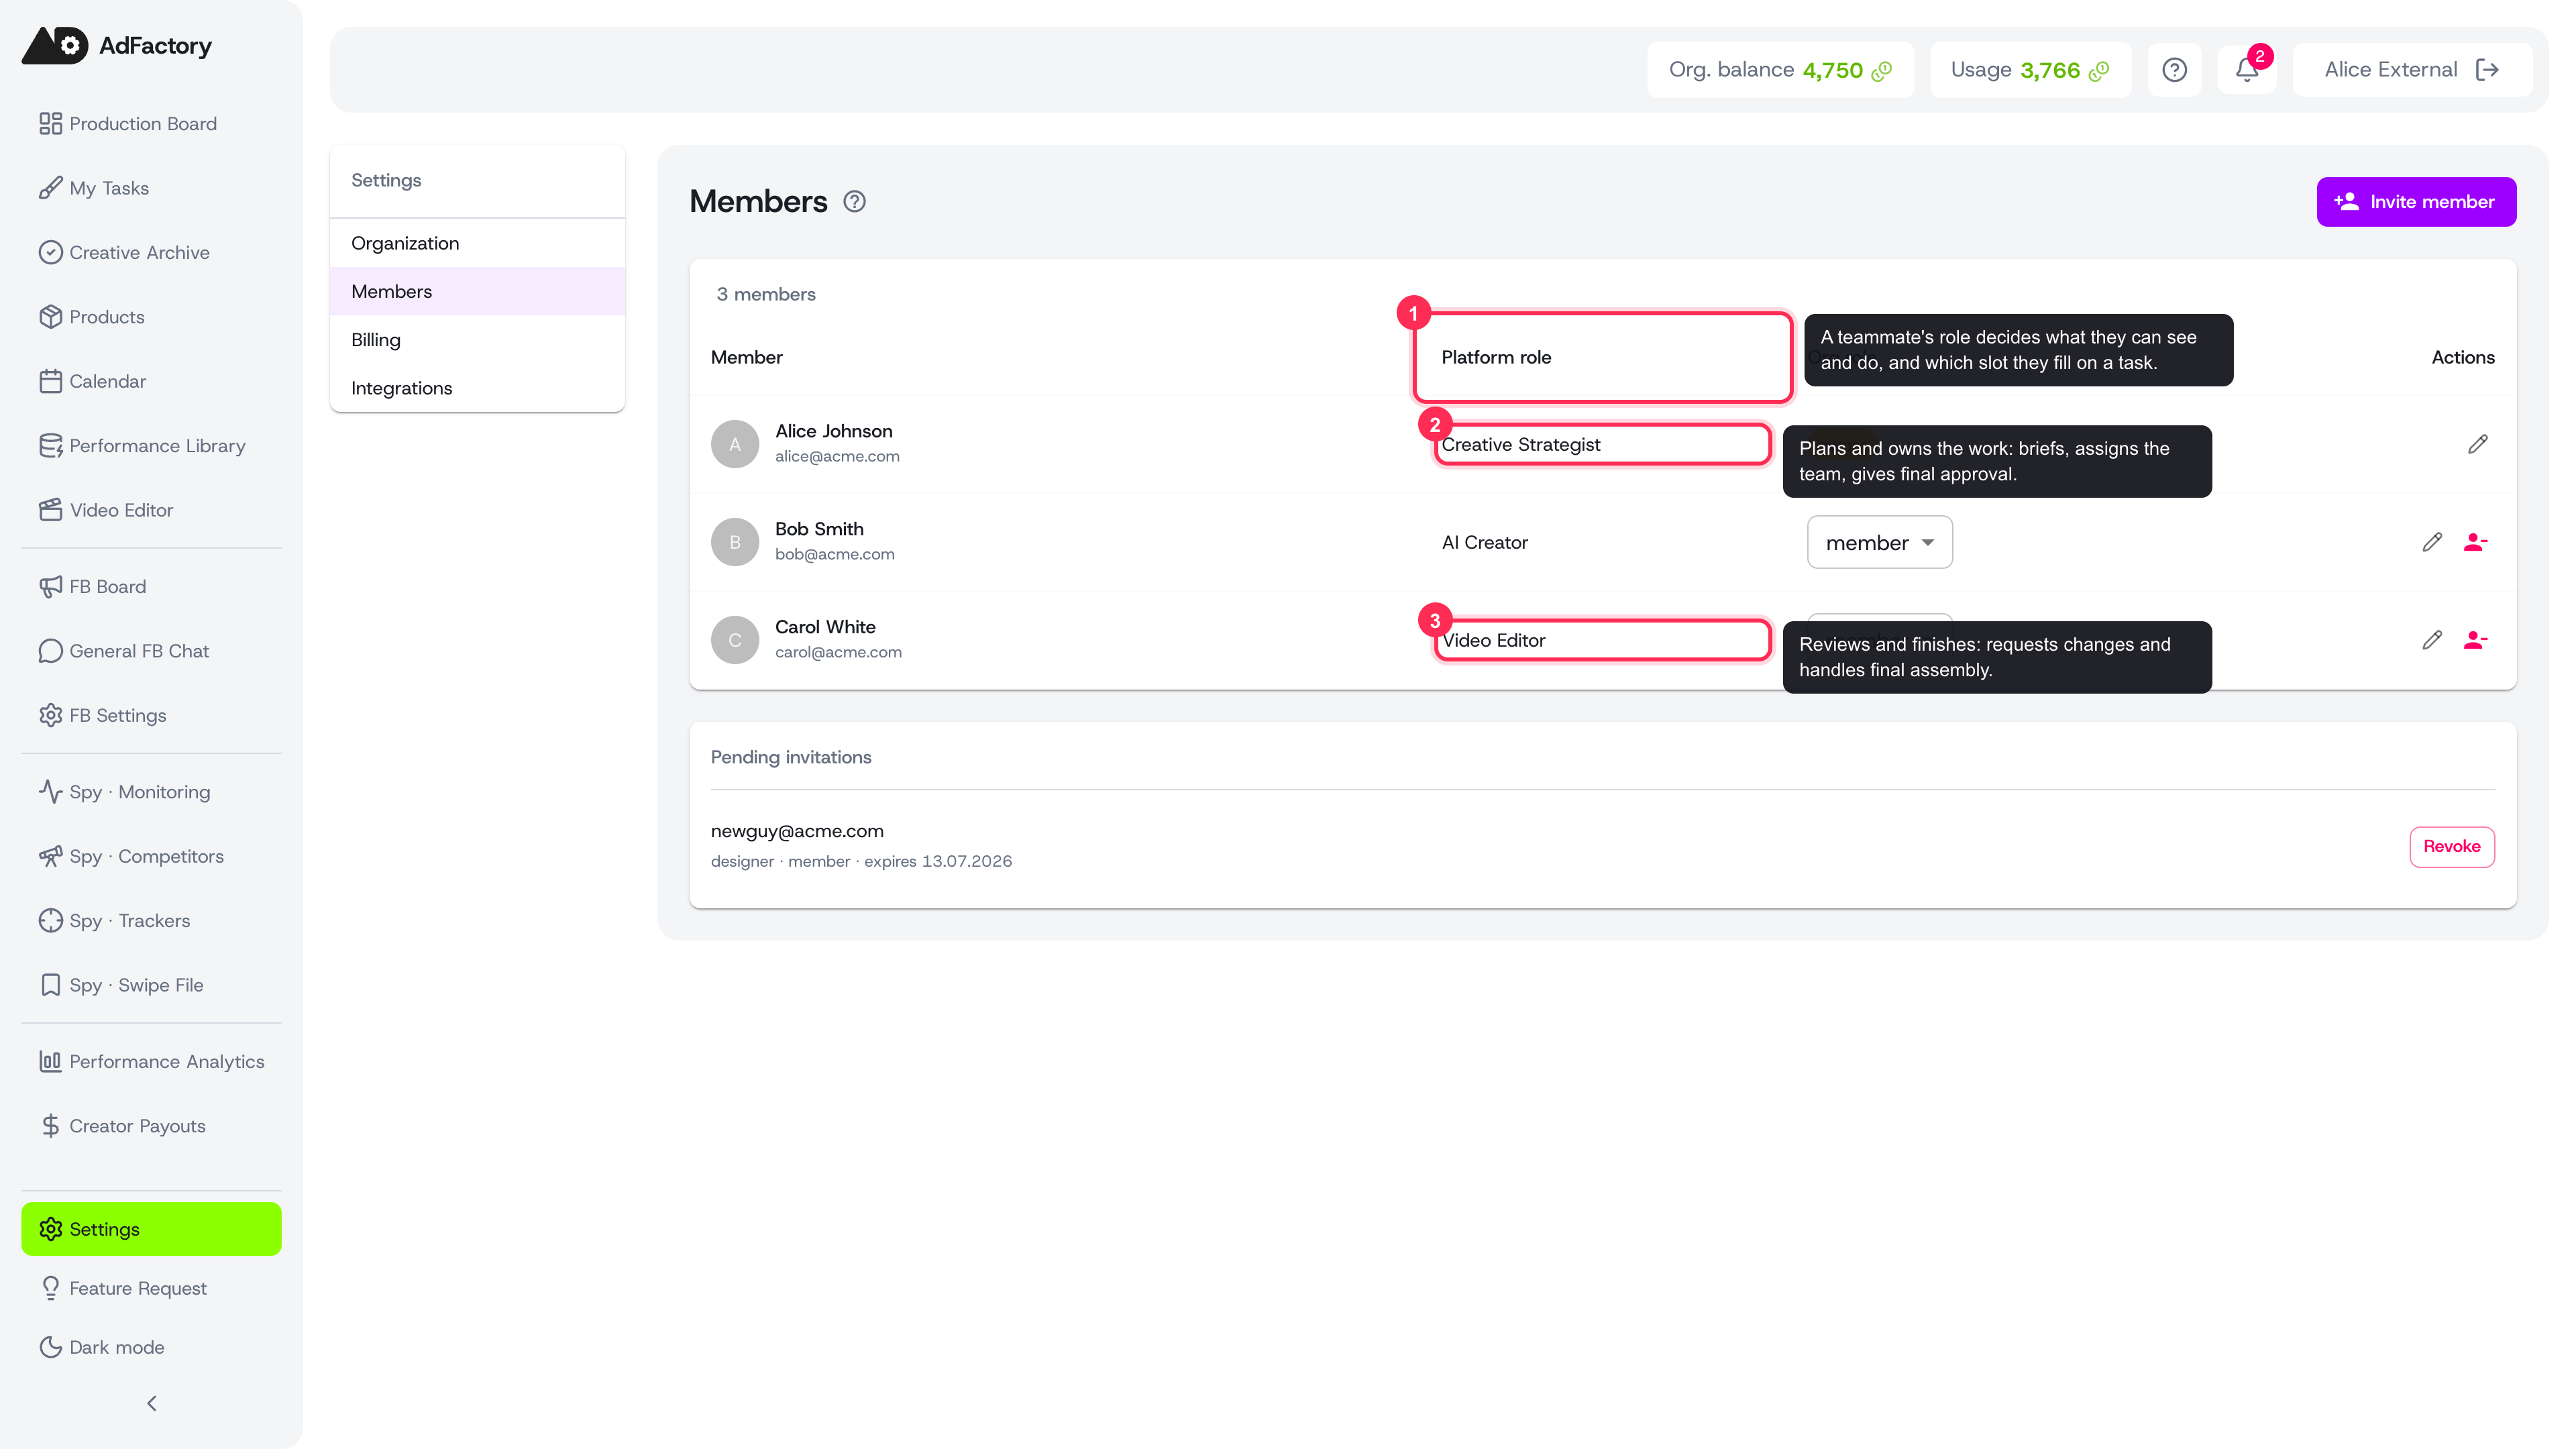The image size is (2576, 1449).
Task: Click the Member column header
Action: point(747,357)
